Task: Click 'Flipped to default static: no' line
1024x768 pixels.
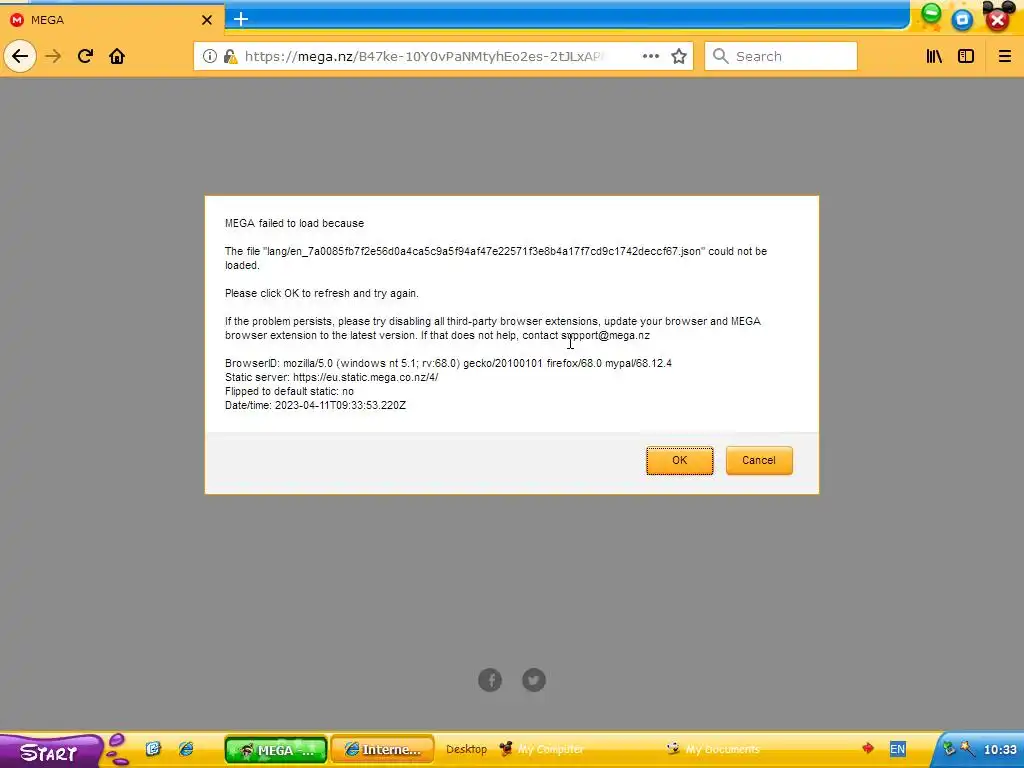Action: click(x=289, y=392)
